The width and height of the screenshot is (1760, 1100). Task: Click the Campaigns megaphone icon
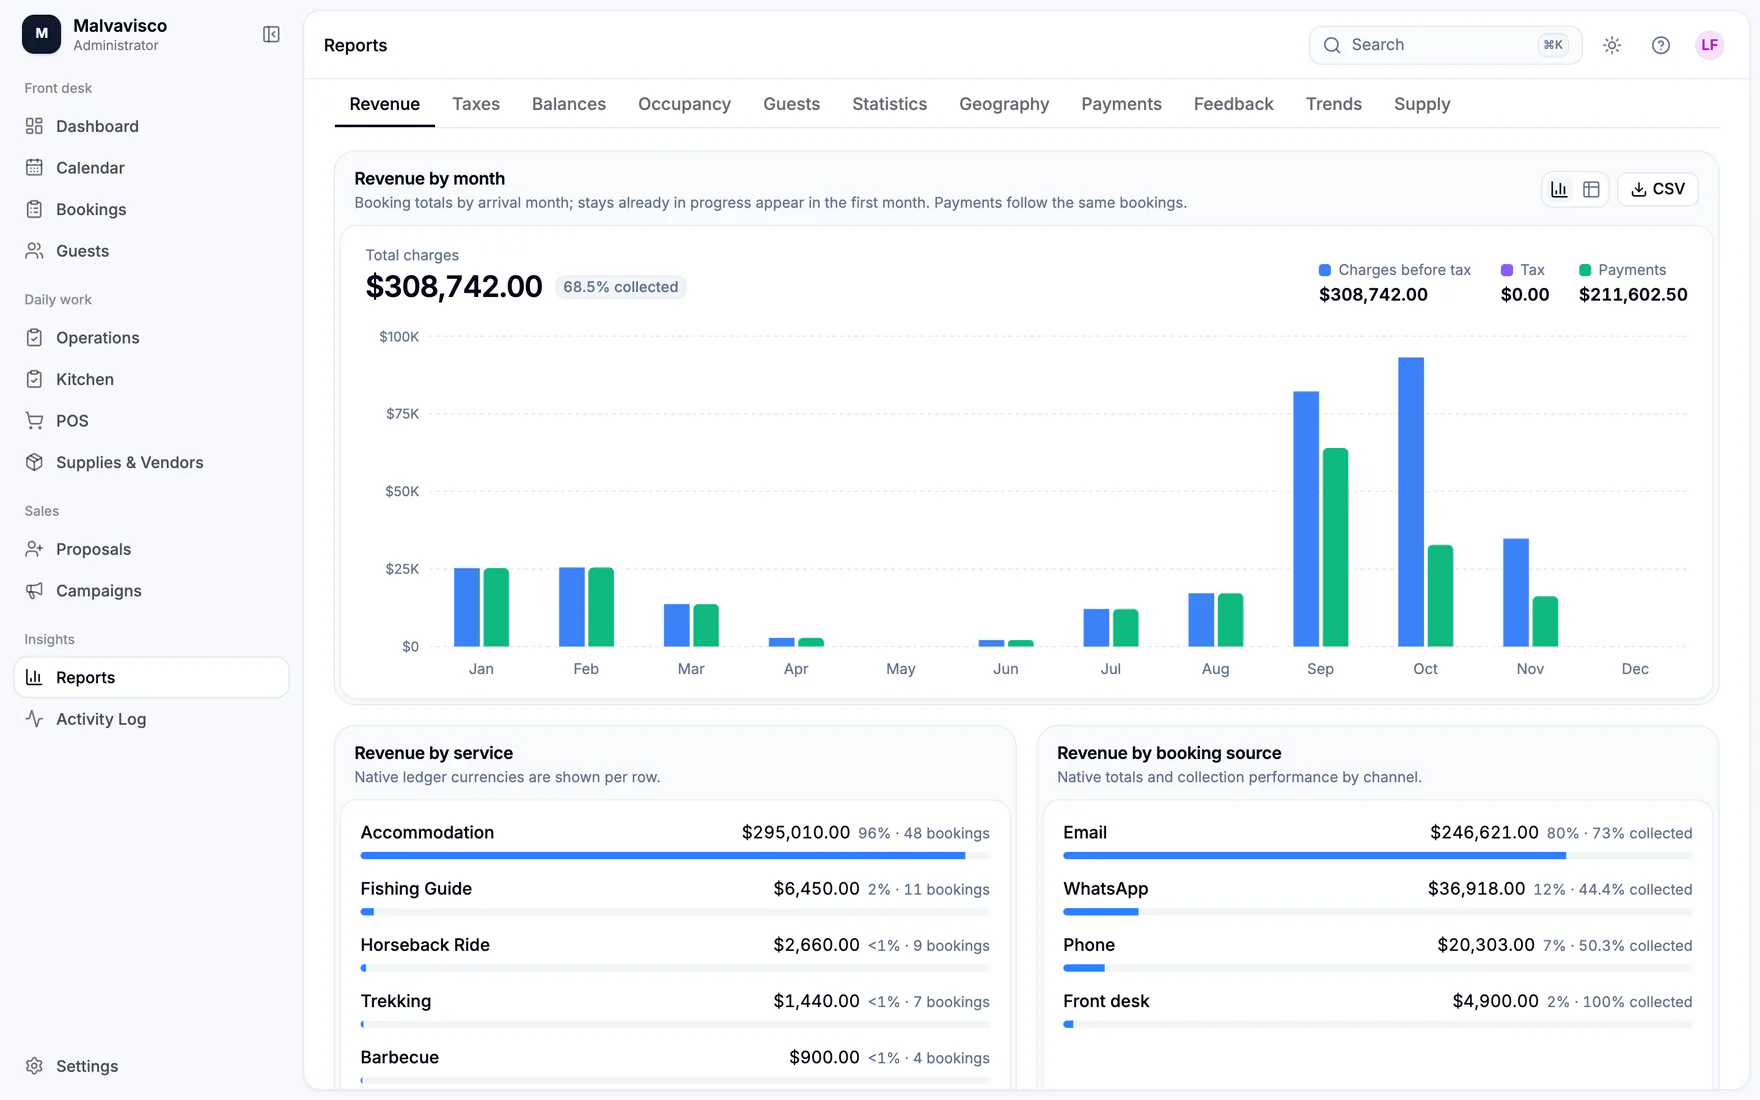pos(34,591)
